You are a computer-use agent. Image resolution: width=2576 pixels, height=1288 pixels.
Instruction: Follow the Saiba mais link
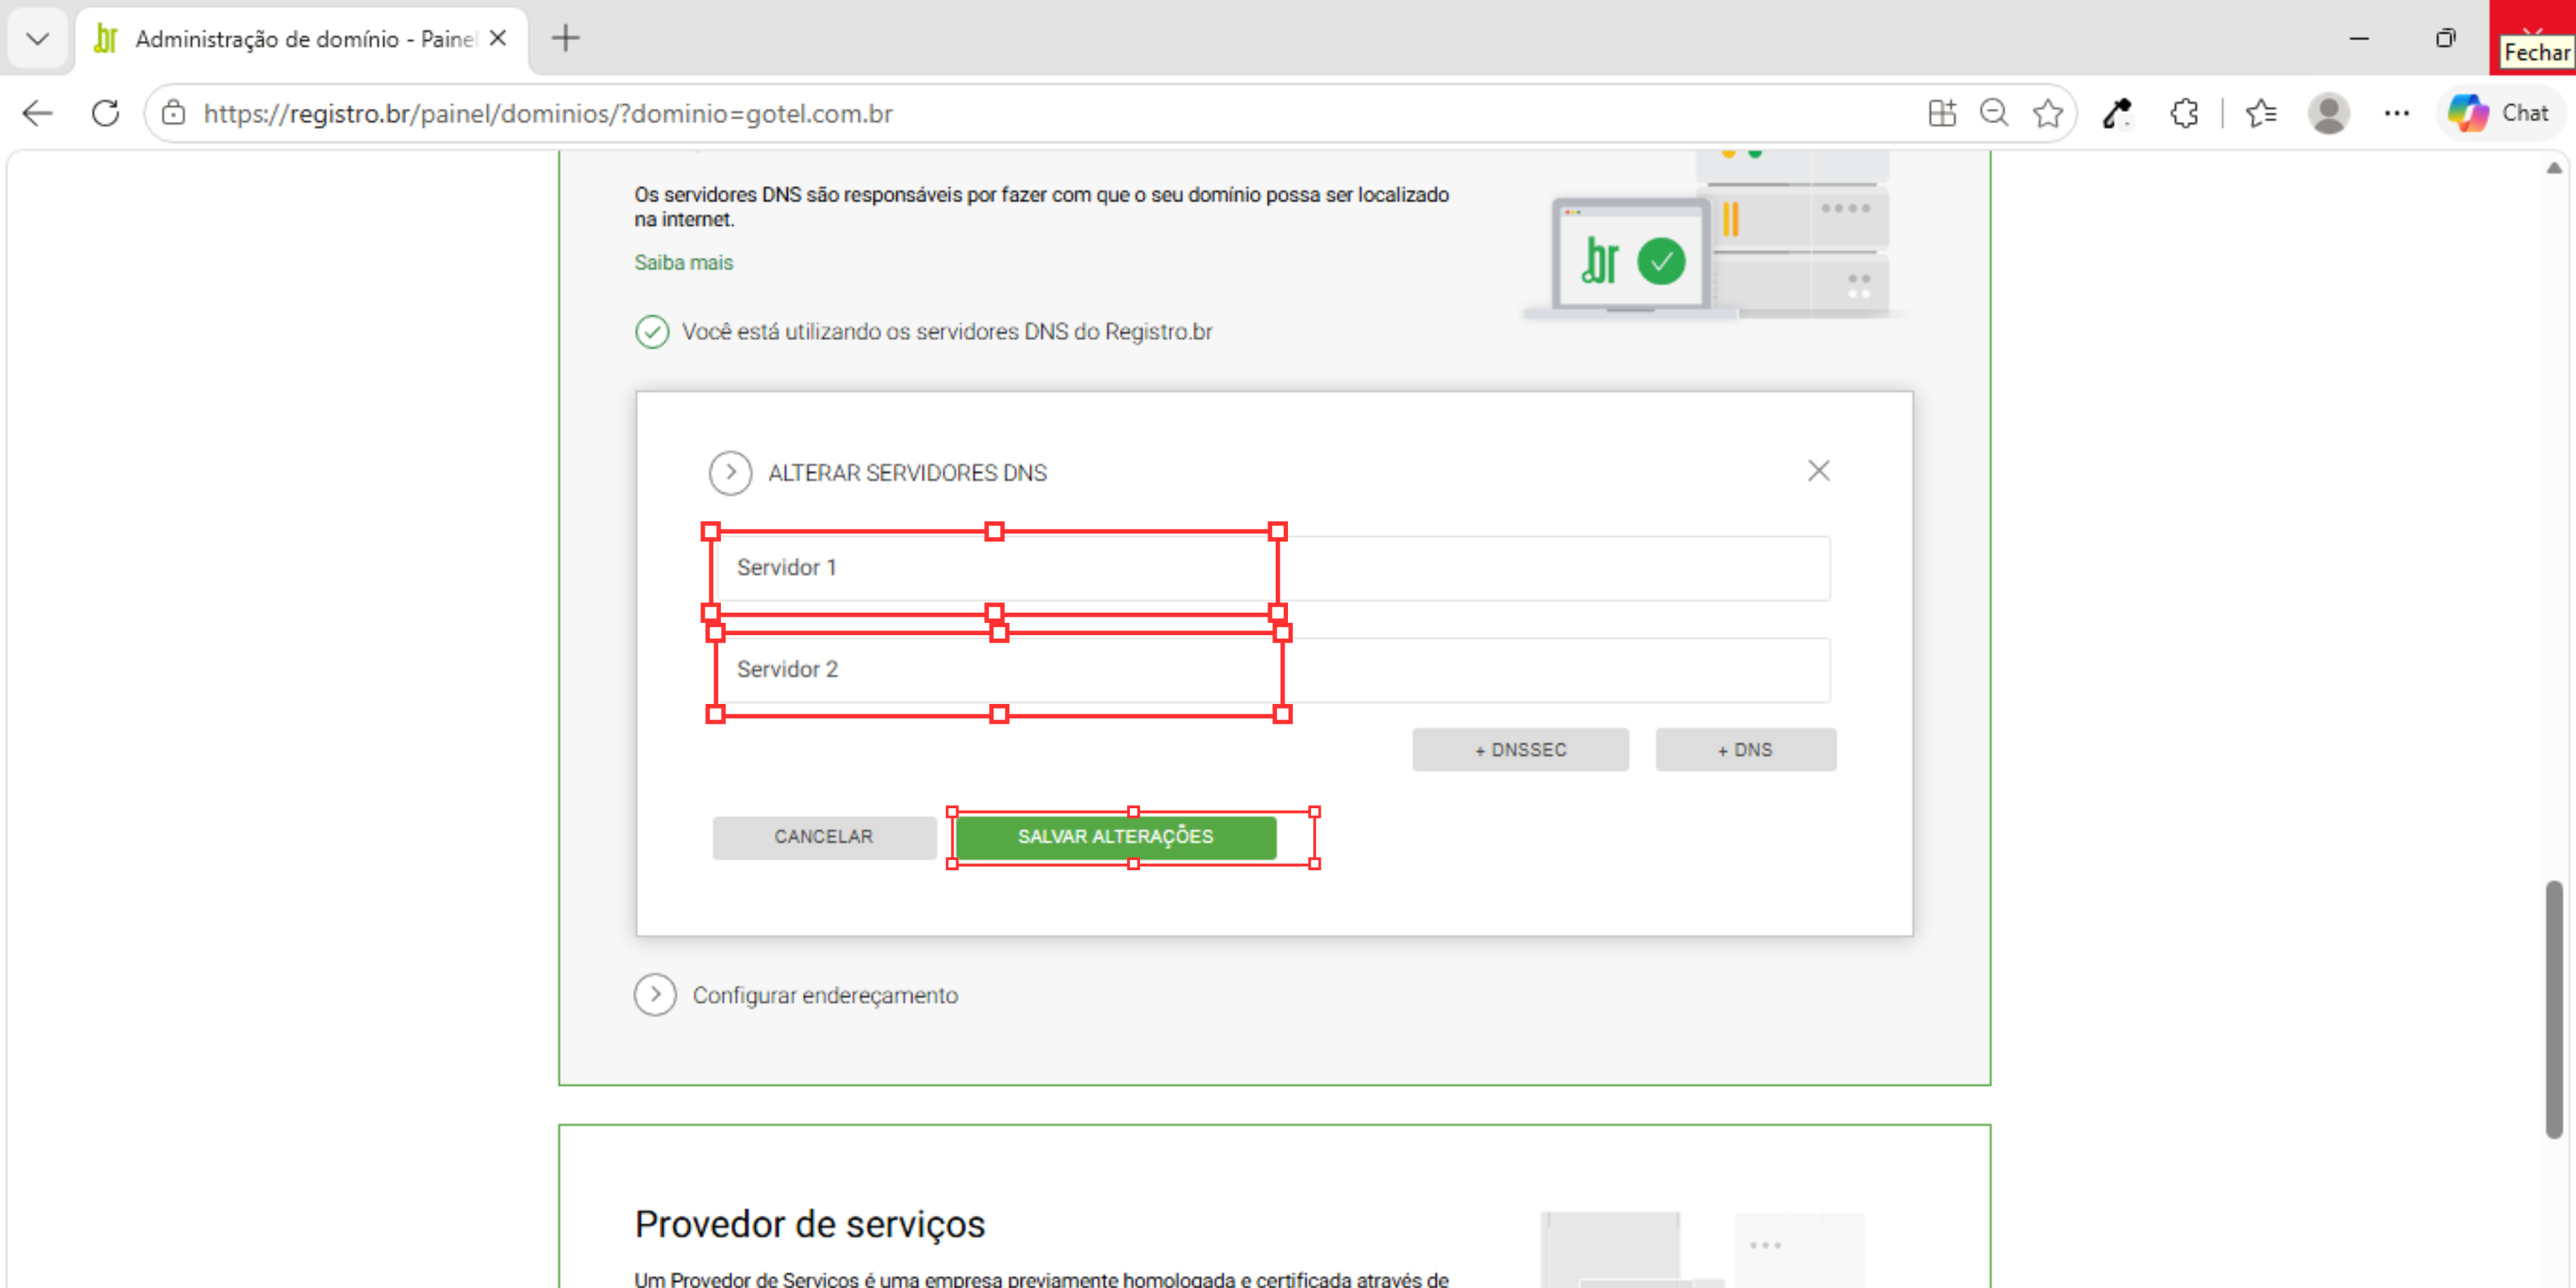pyautogui.click(x=683, y=262)
